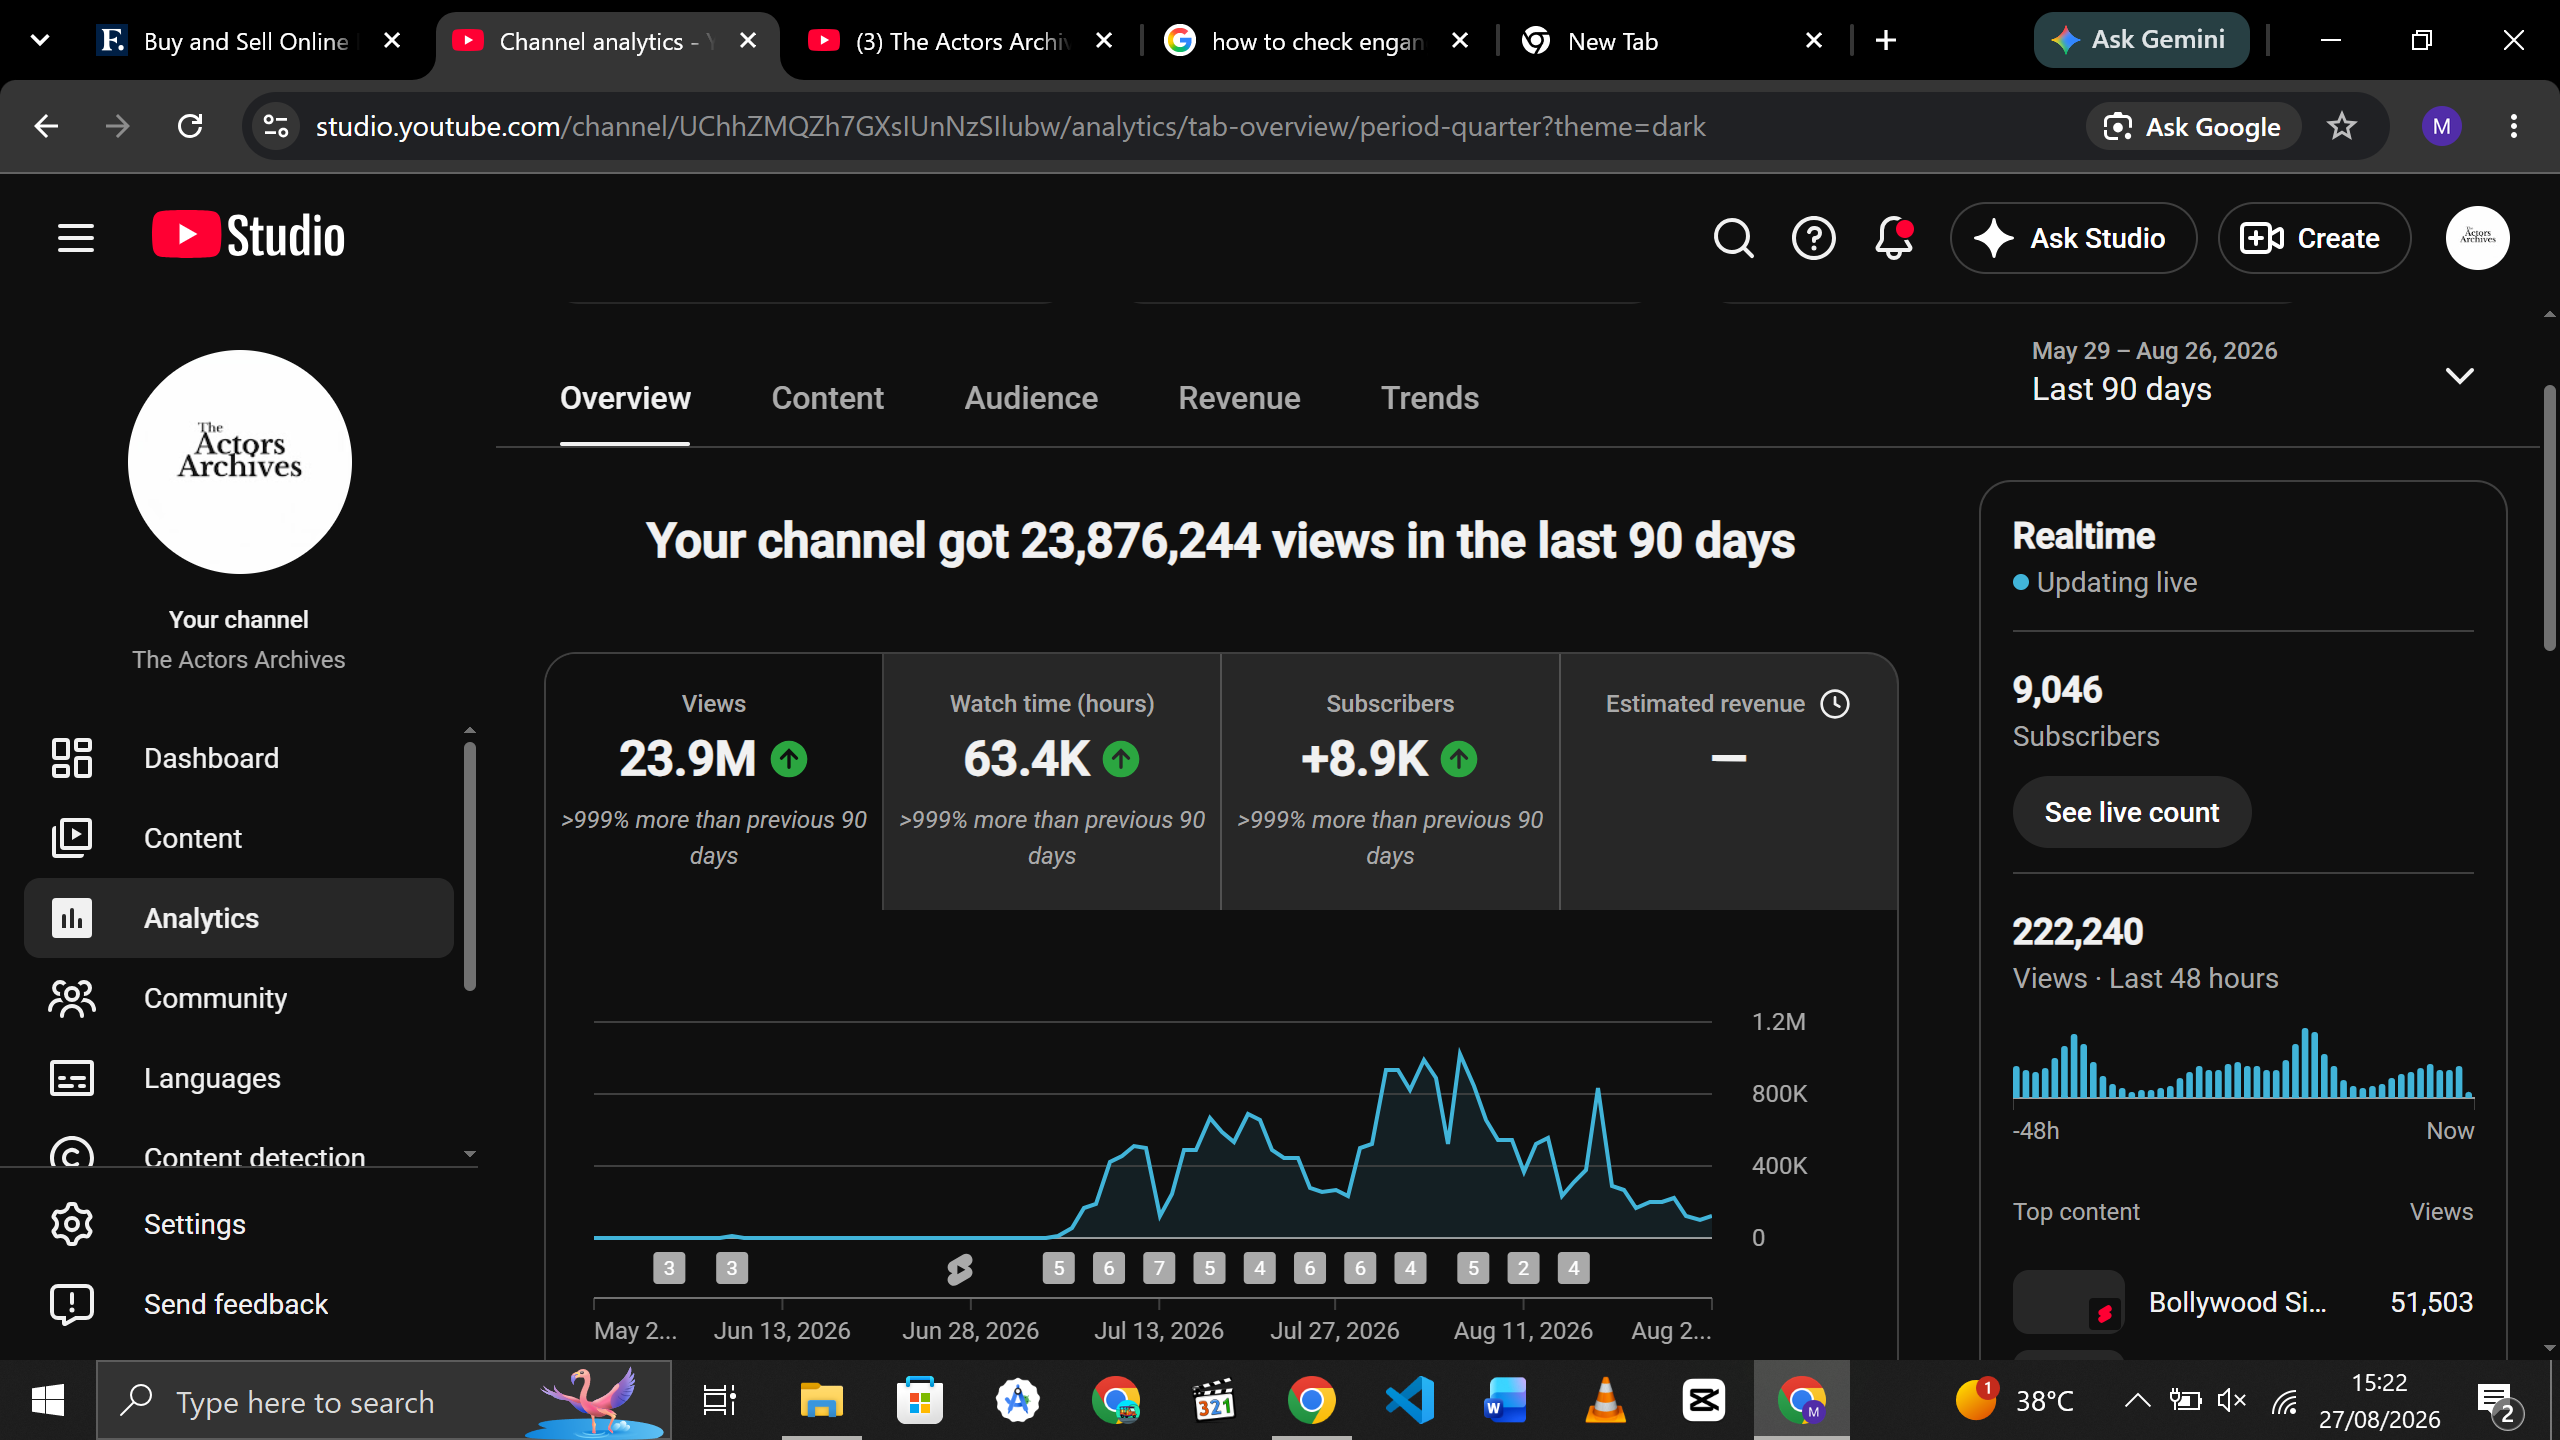
Task: Click The Actors Archives channel avatar
Action: tap(239, 461)
